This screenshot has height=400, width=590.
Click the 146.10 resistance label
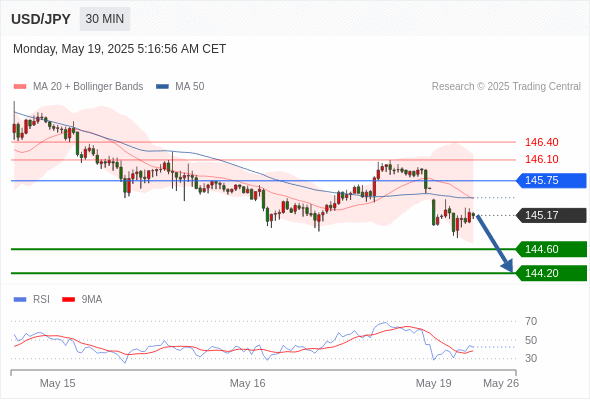tap(542, 159)
